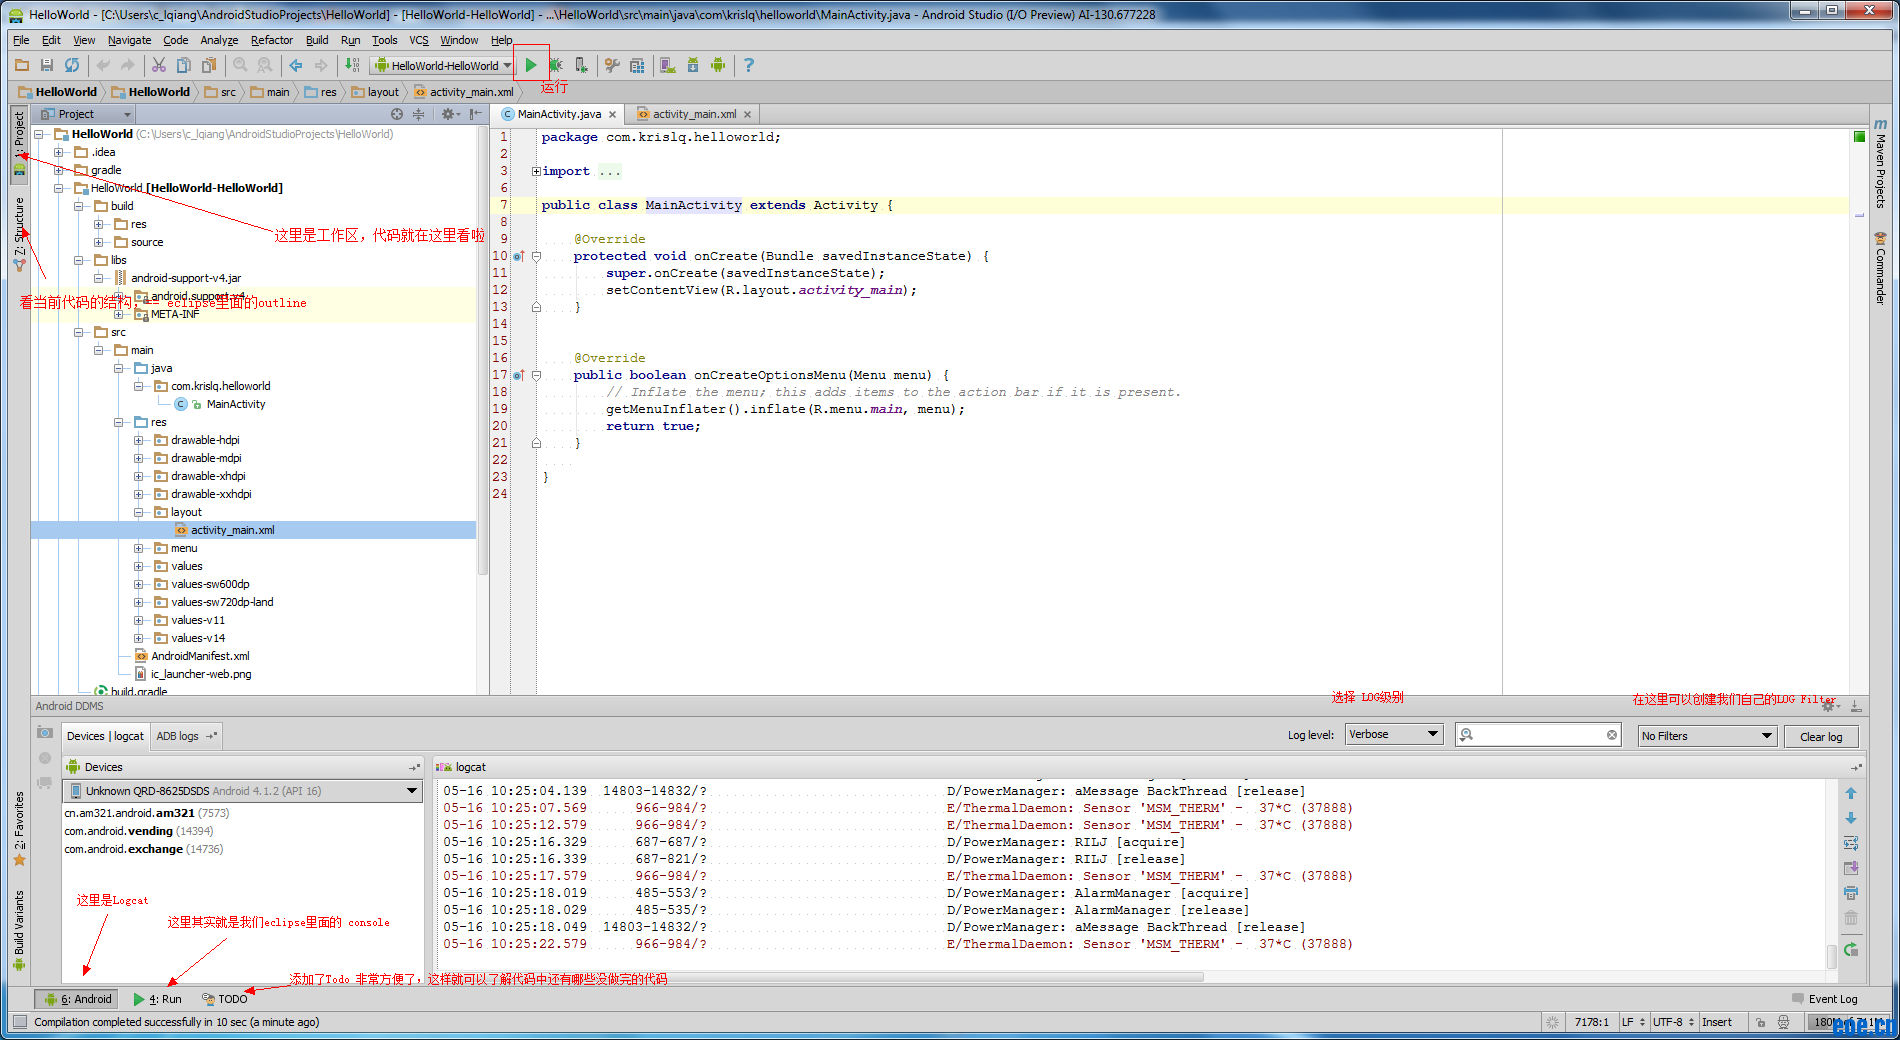Screen dimensions: 1900x1040
Task: Open the Log level Verbose dropdown
Action: pos(1393,735)
